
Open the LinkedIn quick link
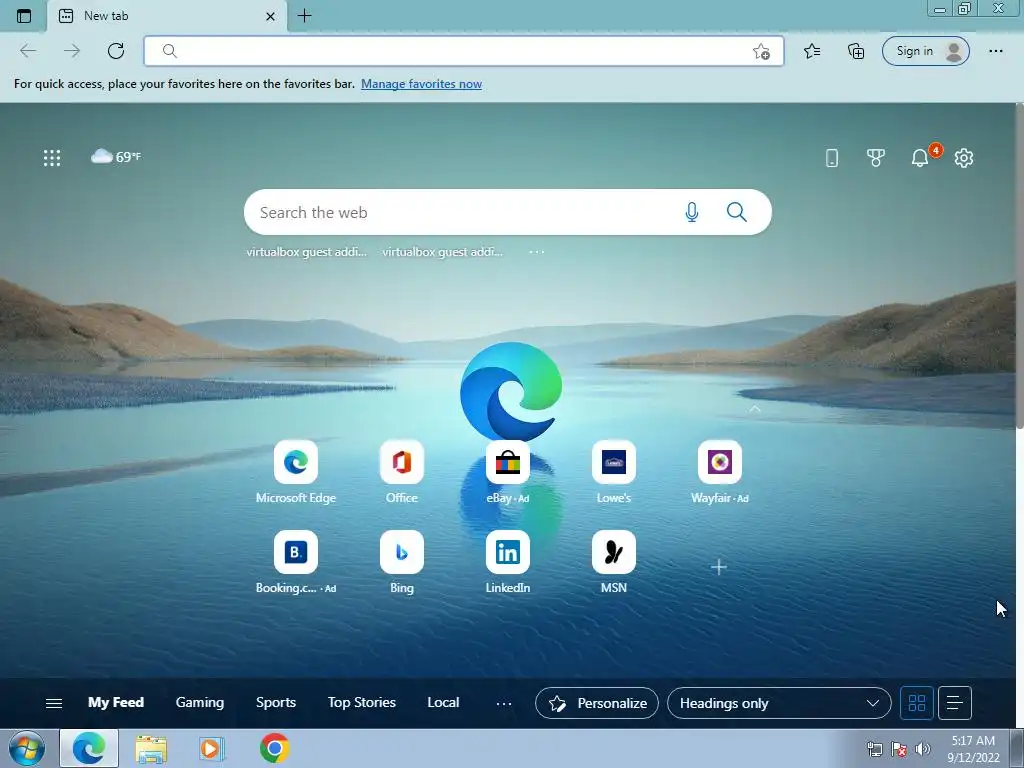click(507, 563)
